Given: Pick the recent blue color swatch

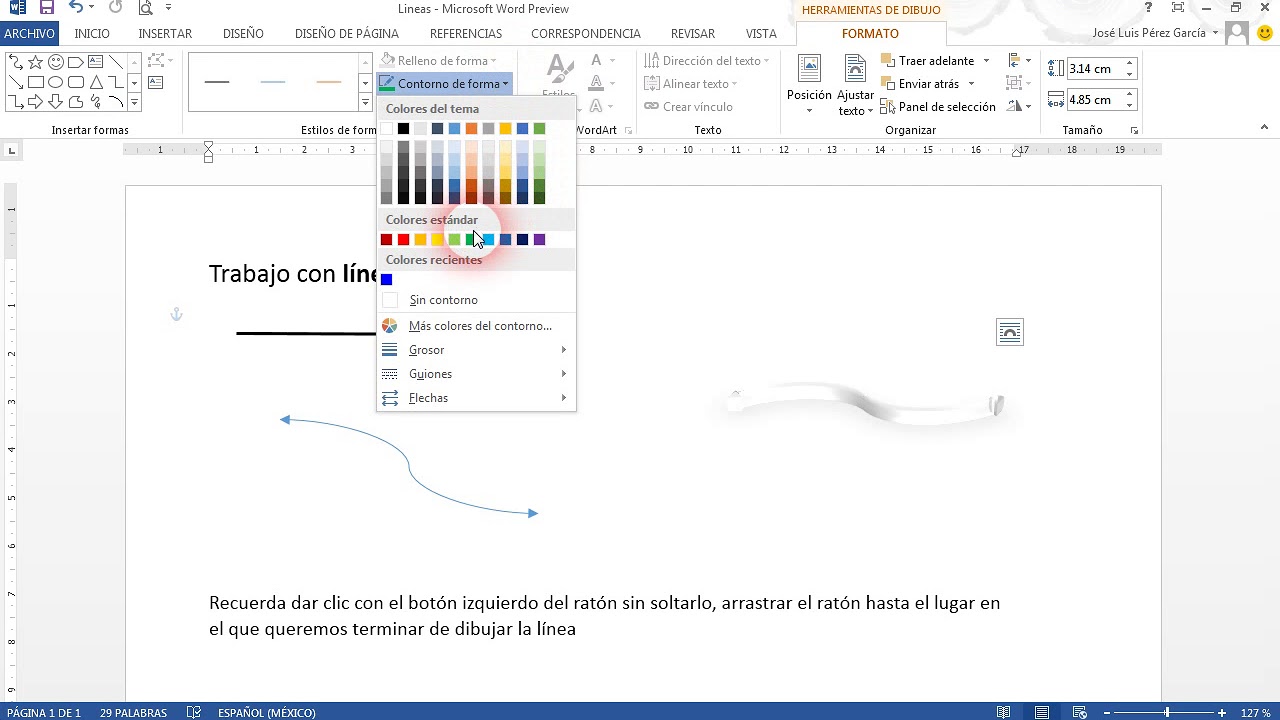Looking at the screenshot, I should (x=386, y=279).
